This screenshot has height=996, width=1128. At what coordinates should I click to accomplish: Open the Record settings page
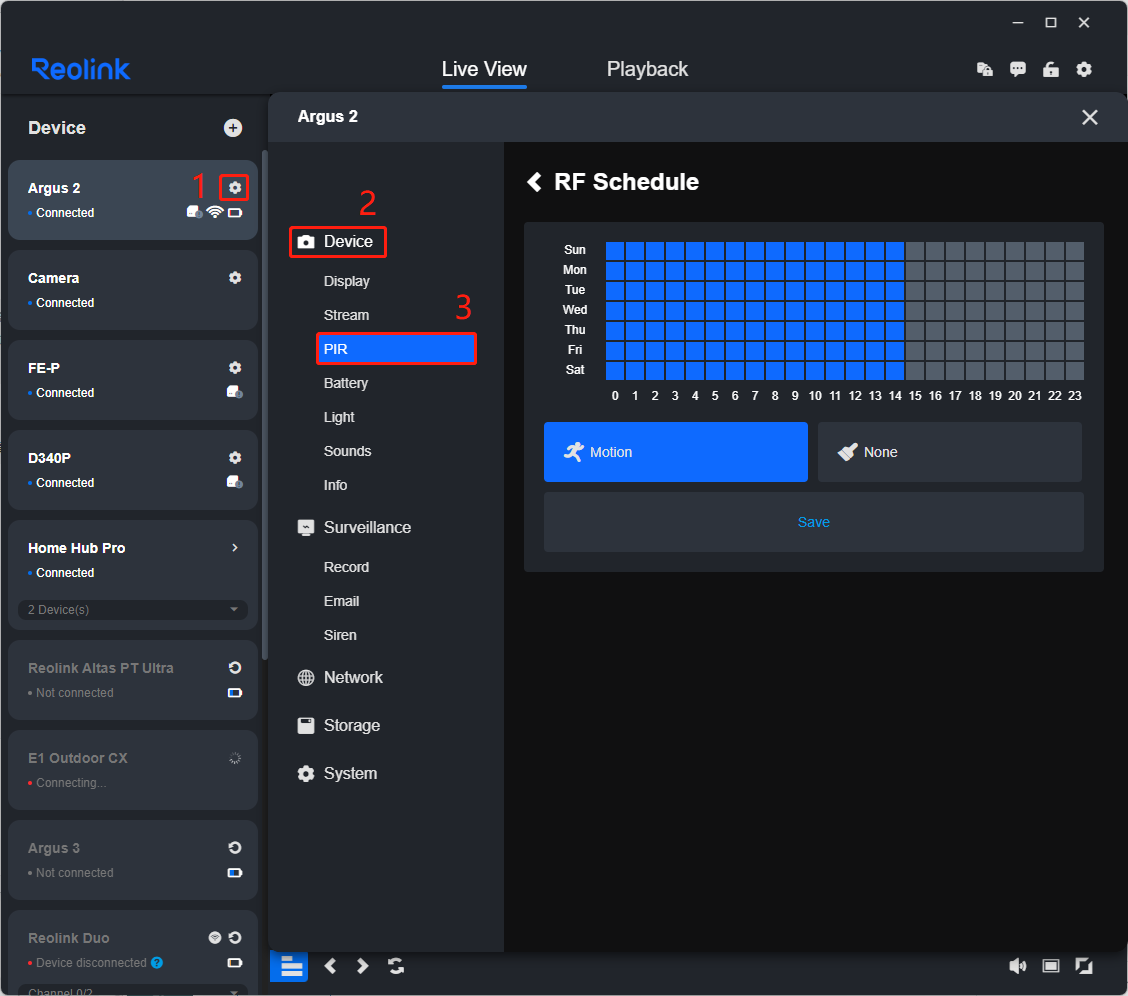click(346, 567)
